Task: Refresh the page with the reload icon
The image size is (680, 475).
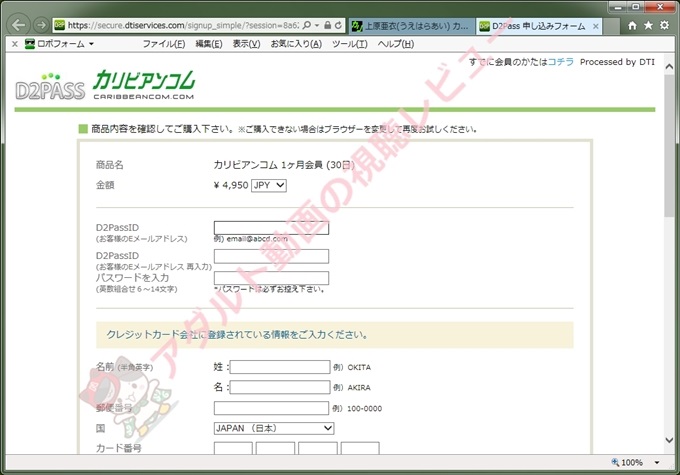Action: 338,25
